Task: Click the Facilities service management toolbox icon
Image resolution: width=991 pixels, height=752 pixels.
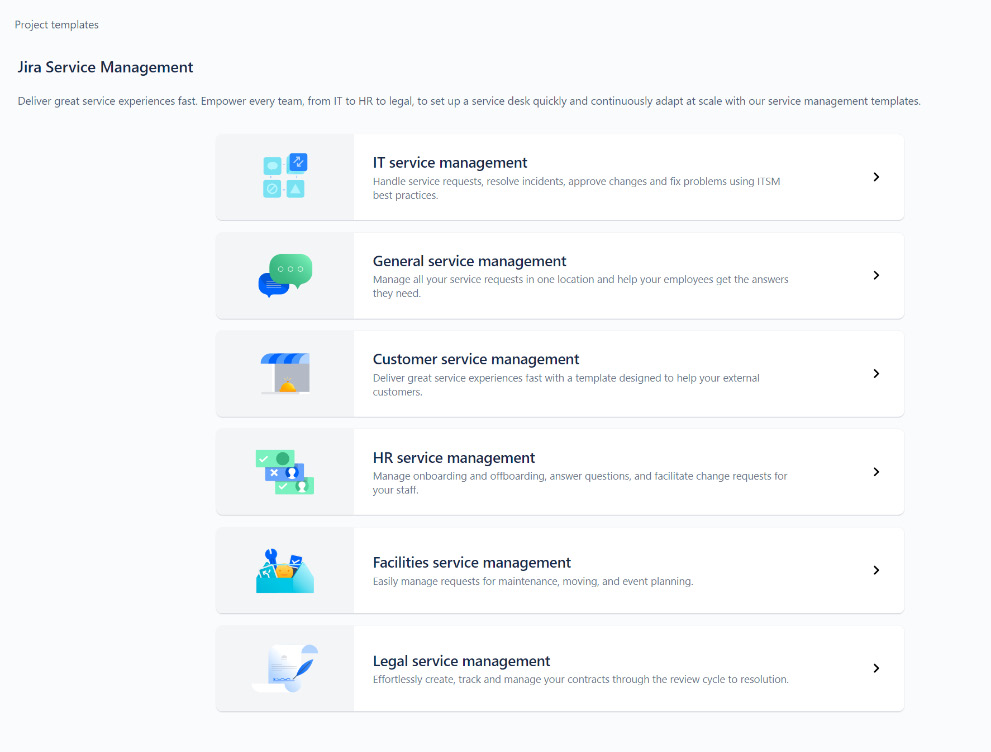Action: click(x=285, y=571)
